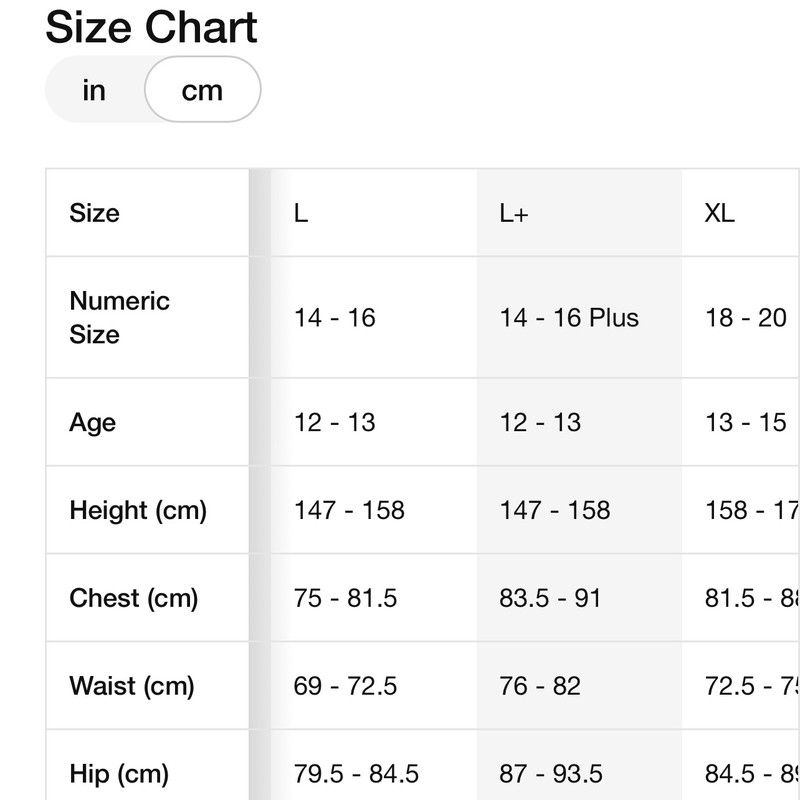The height and width of the screenshot is (800, 800).
Task: Click the 14 - 16 Plus cell
Action: (x=569, y=318)
